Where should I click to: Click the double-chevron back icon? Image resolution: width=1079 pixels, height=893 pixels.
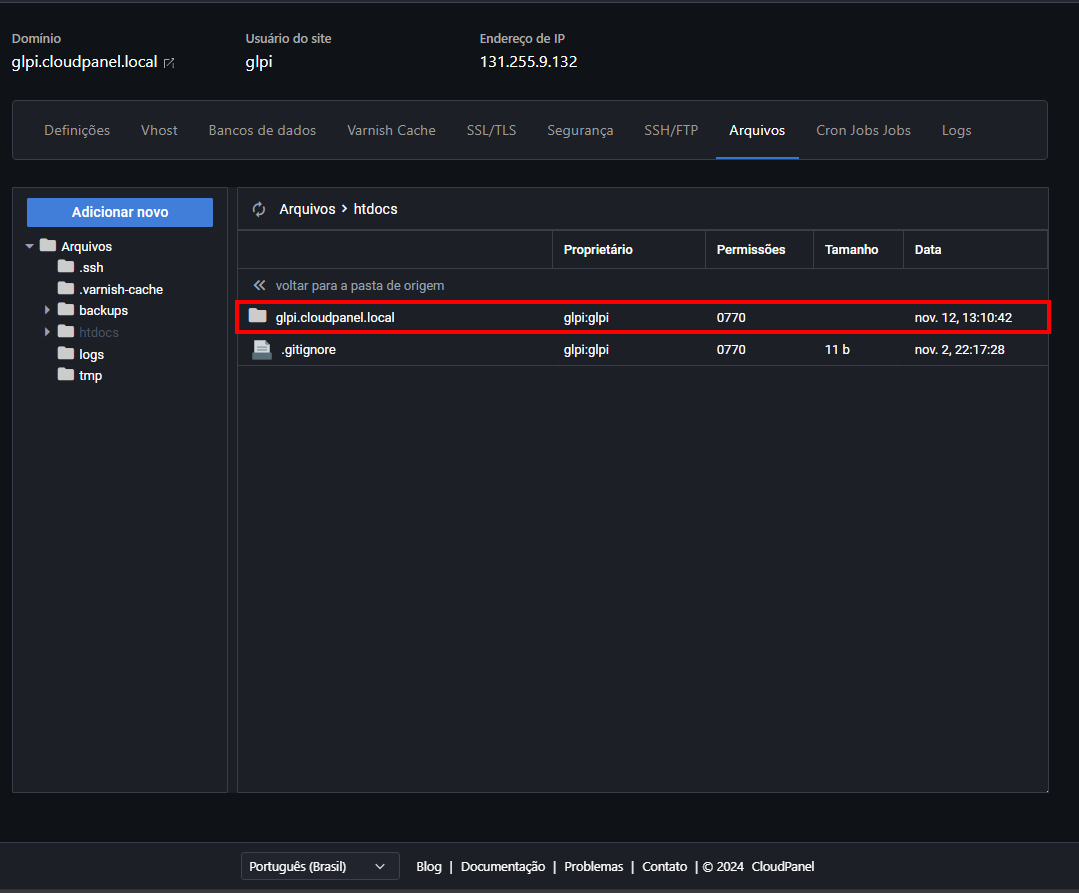tap(260, 285)
